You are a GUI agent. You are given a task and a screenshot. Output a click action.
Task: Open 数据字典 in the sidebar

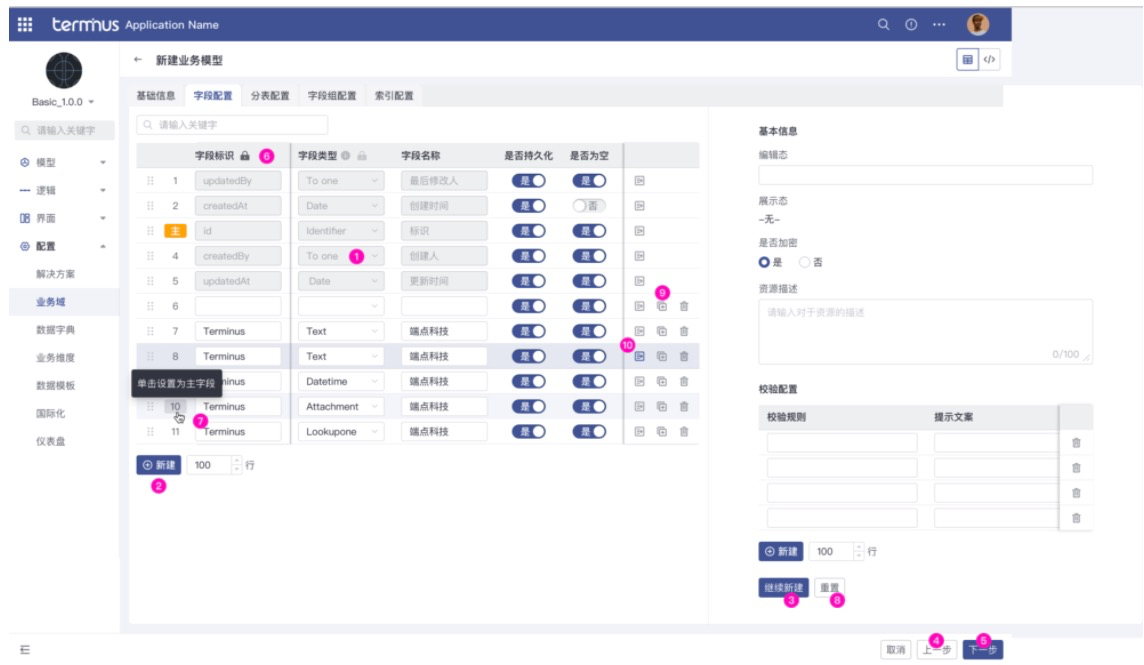click(55, 330)
